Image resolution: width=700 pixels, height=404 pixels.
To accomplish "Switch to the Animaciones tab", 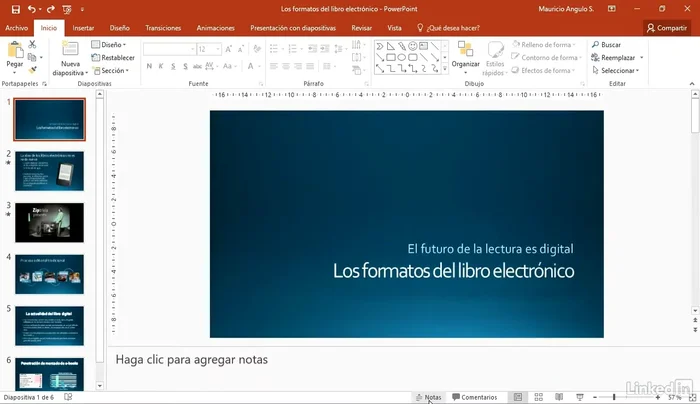I will point(216,28).
